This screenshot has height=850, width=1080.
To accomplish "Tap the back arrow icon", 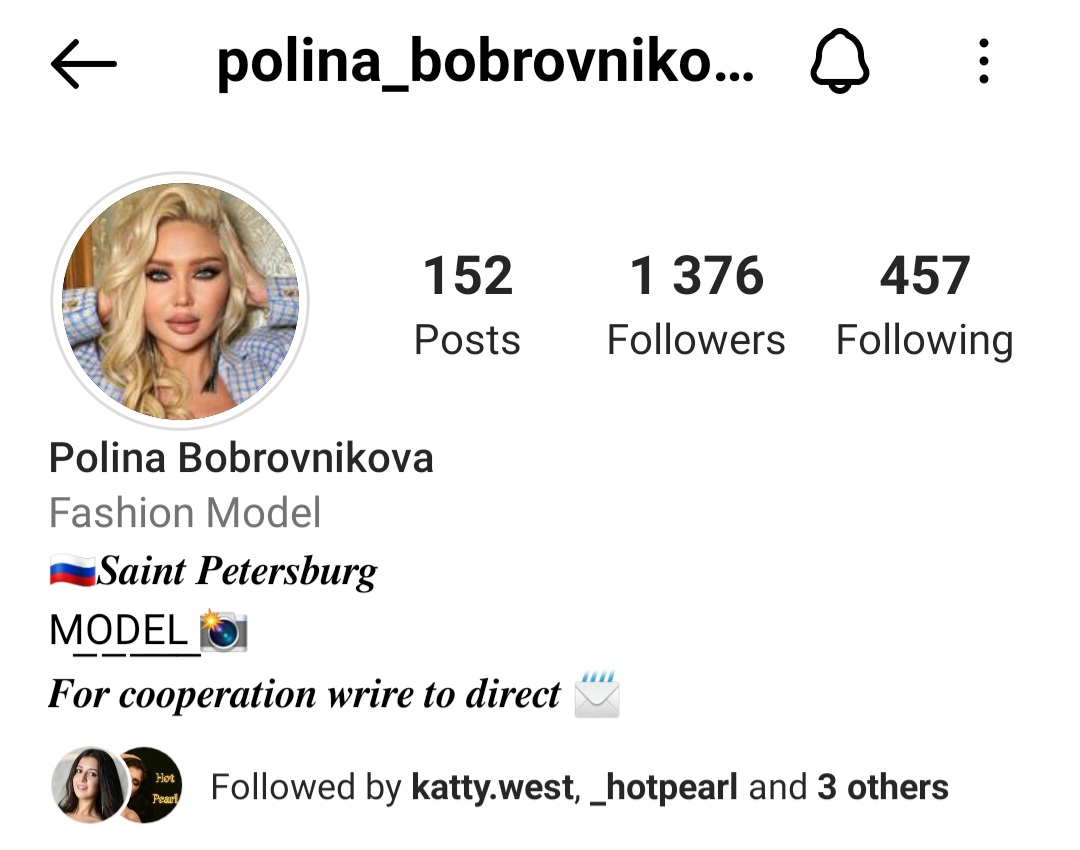I will click(x=83, y=63).
